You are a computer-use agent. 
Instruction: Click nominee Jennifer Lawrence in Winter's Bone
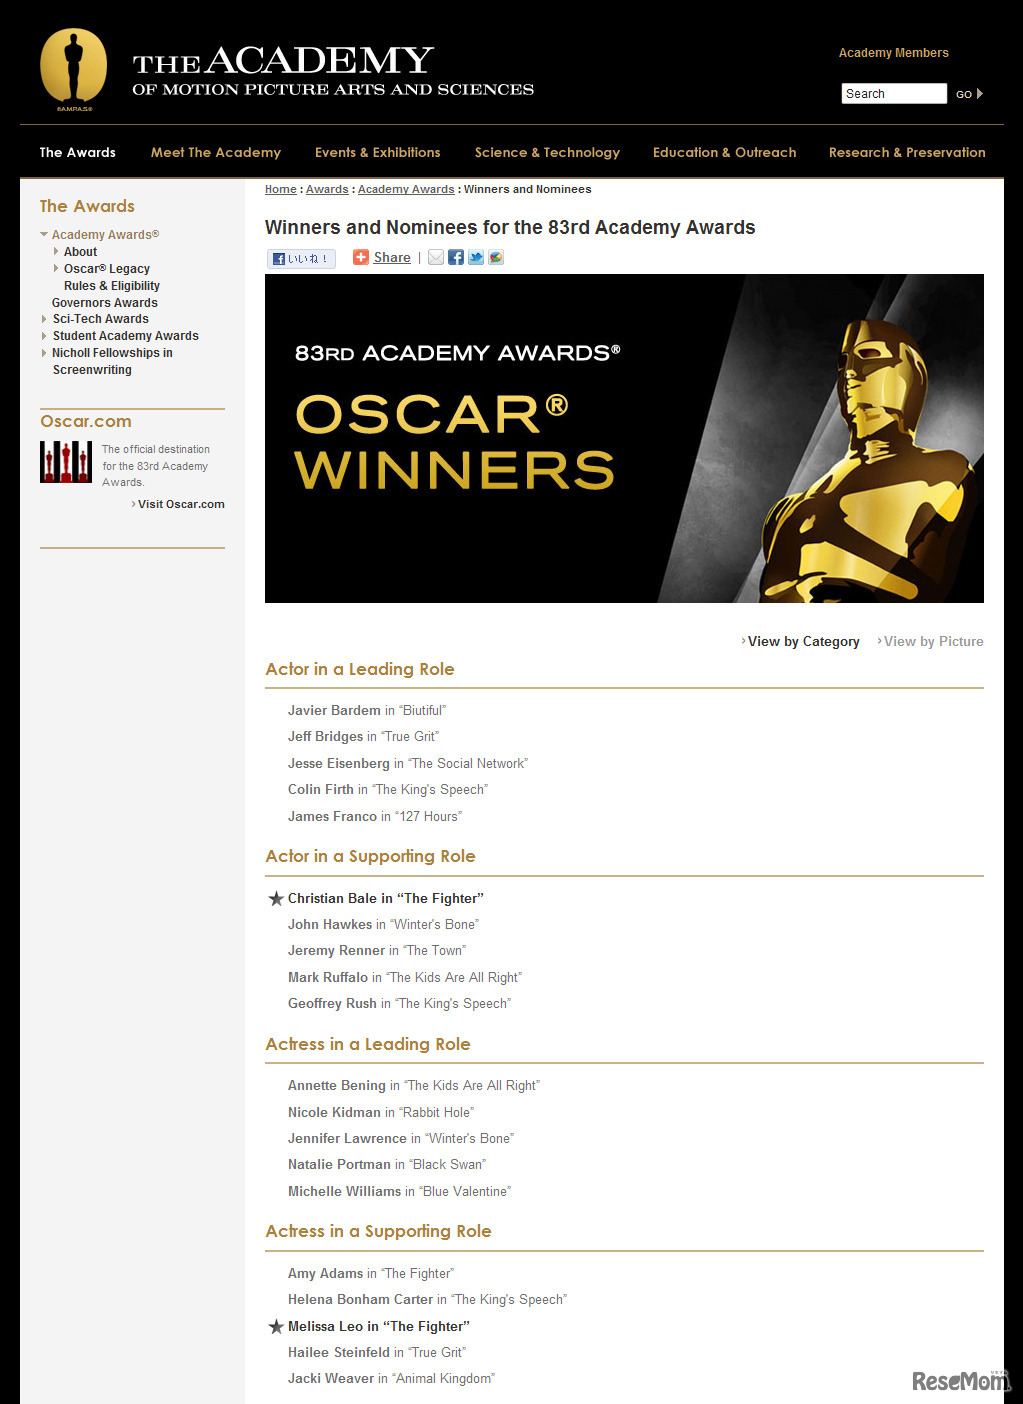tap(401, 1138)
